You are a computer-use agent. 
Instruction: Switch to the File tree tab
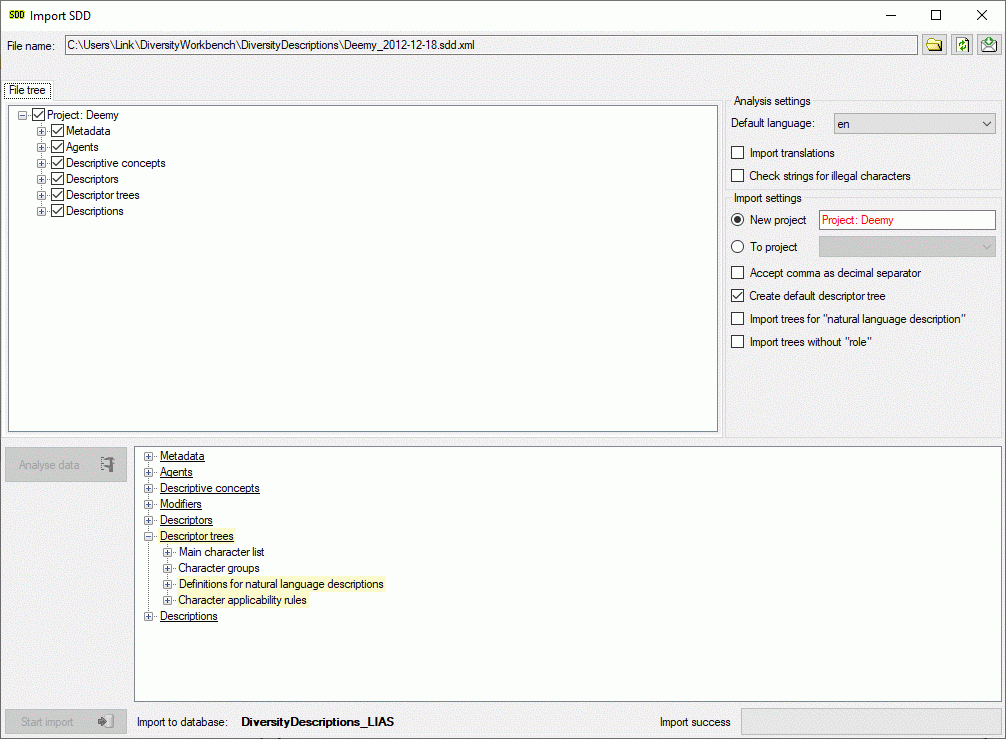(x=28, y=90)
